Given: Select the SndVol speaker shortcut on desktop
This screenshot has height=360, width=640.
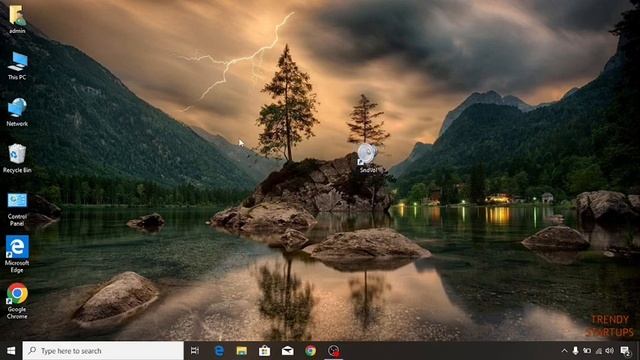Looking at the screenshot, I should 367,158.
